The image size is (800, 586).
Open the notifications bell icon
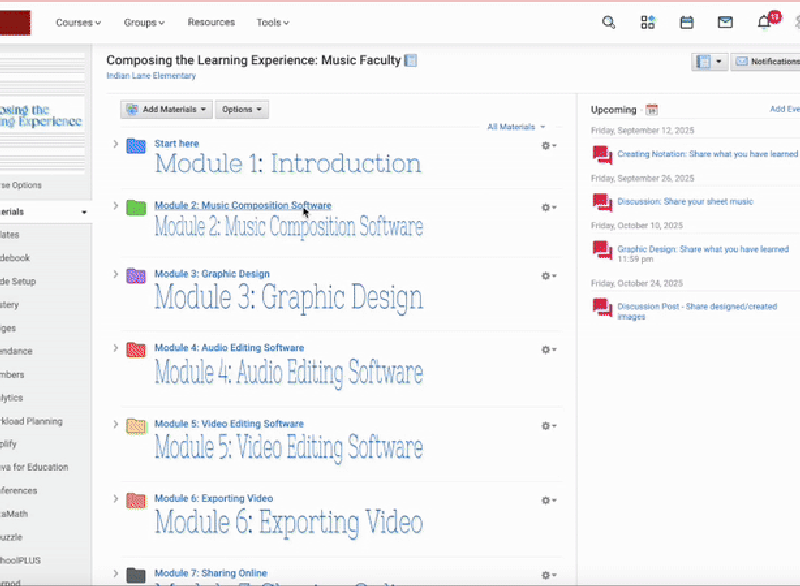765,22
